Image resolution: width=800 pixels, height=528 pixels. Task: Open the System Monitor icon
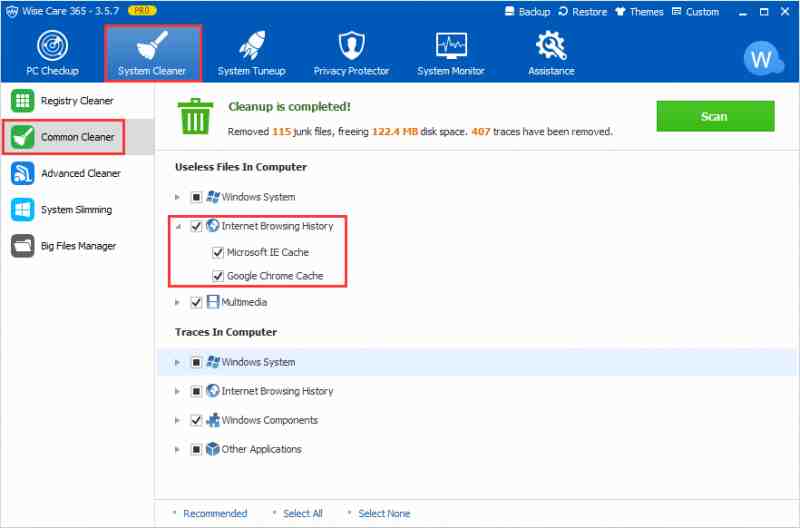pos(450,47)
